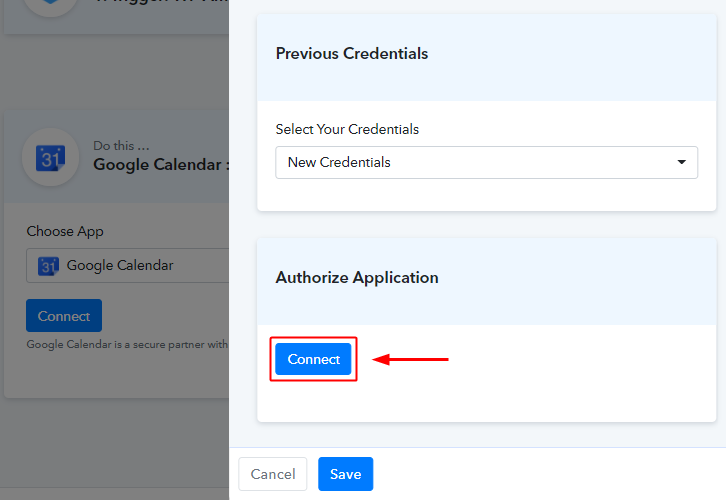
Task: Cancel the credentials dialog
Action: point(273,474)
